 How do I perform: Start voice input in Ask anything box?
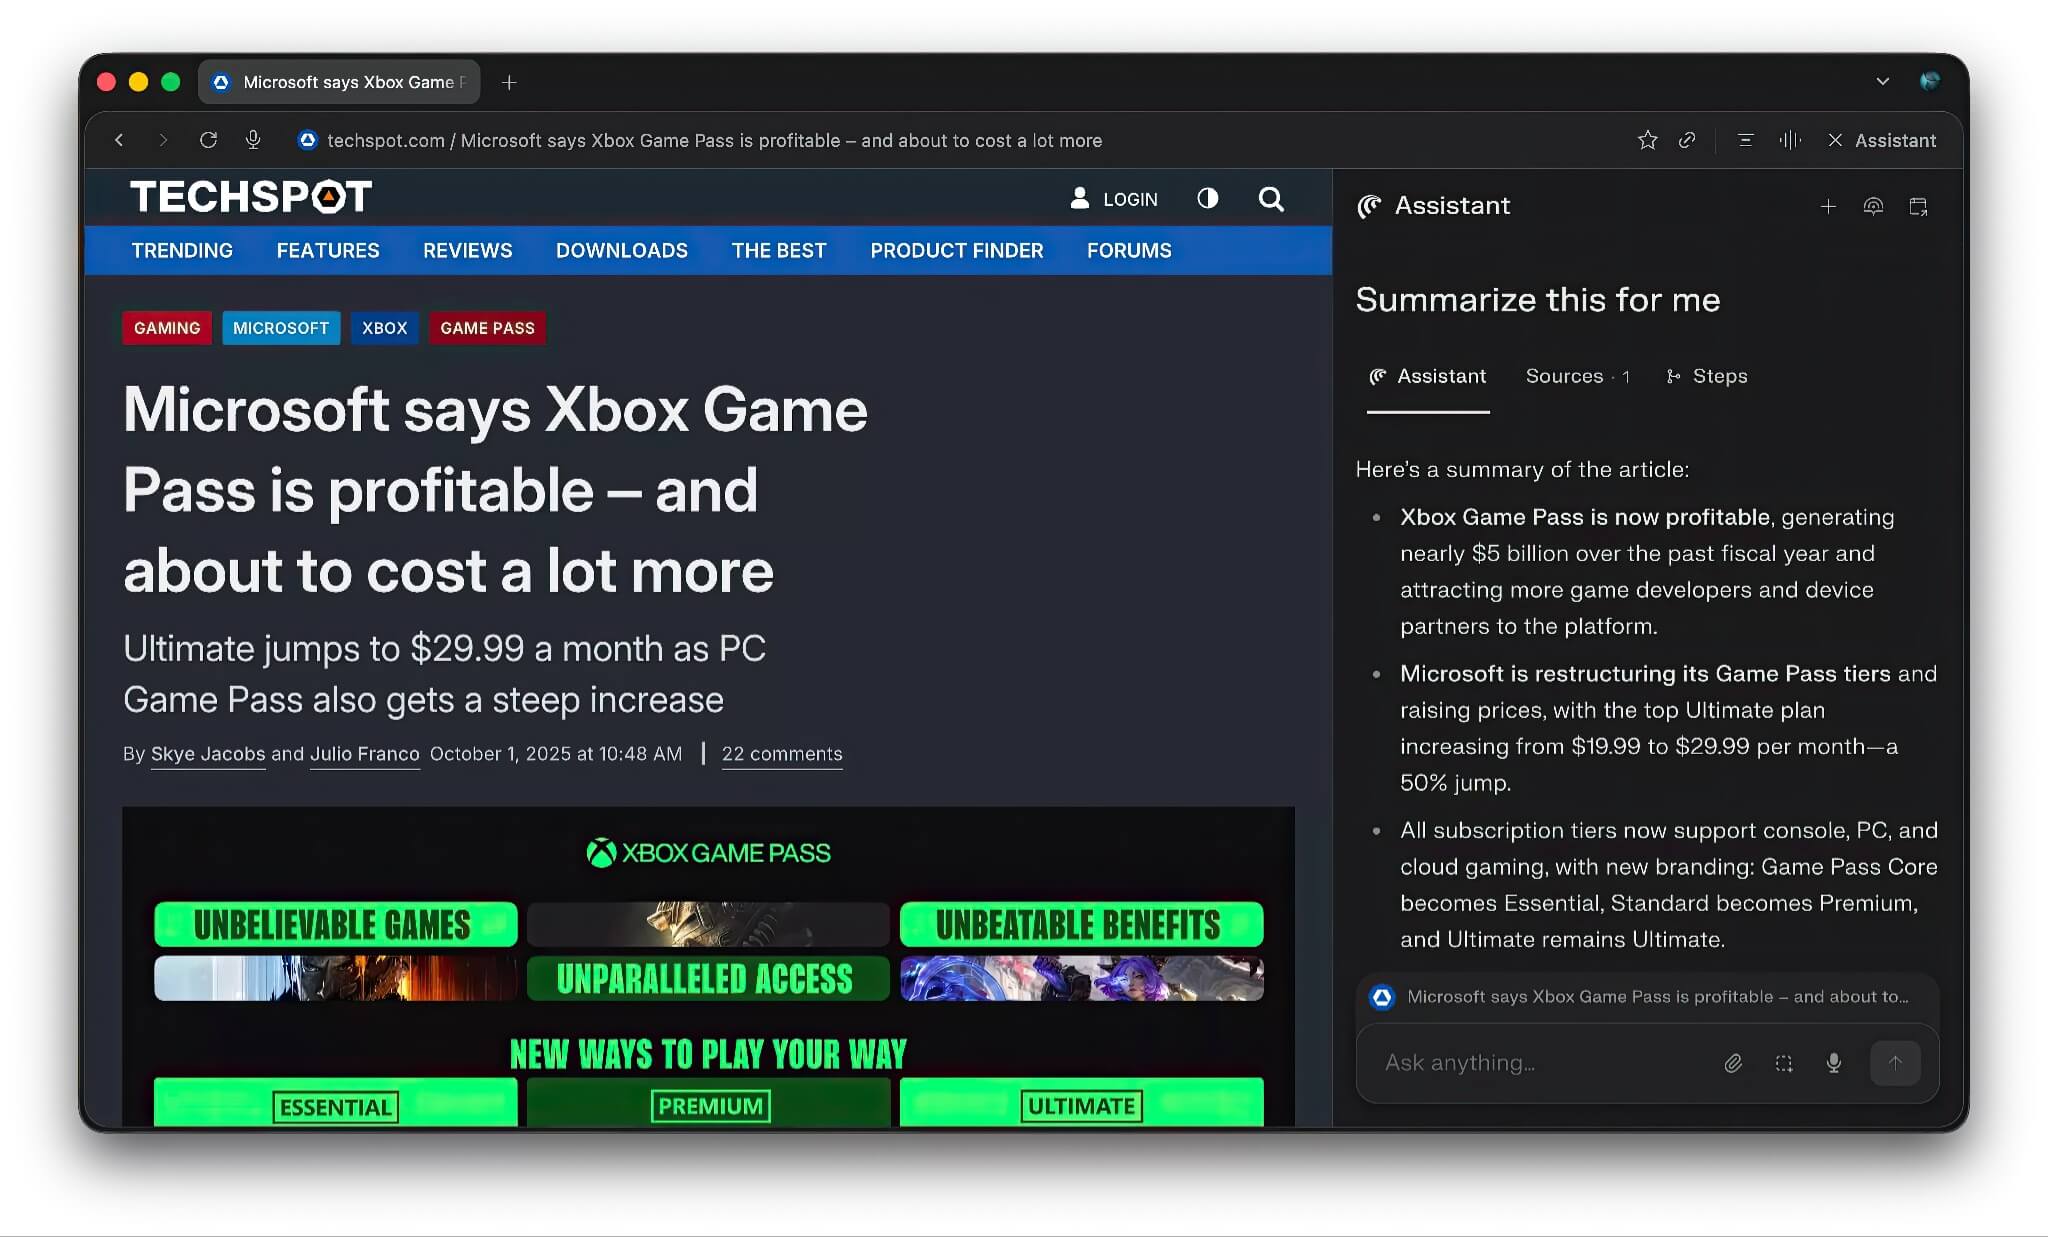point(1833,1063)
